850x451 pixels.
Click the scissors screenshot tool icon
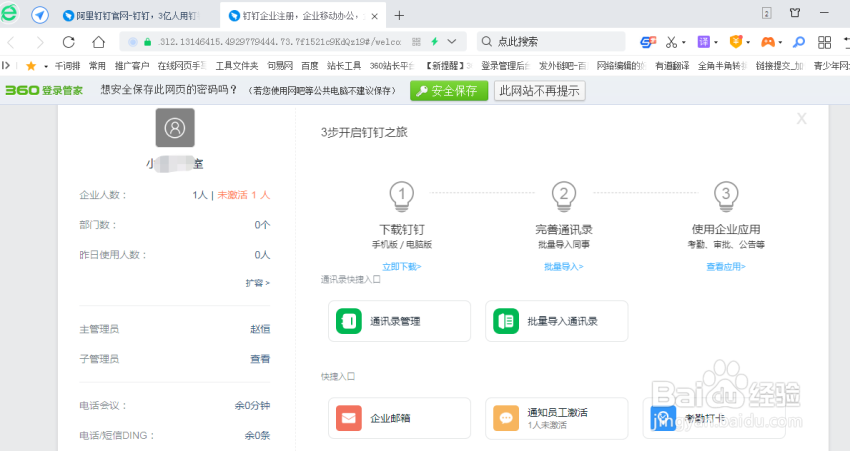(671, 42)
